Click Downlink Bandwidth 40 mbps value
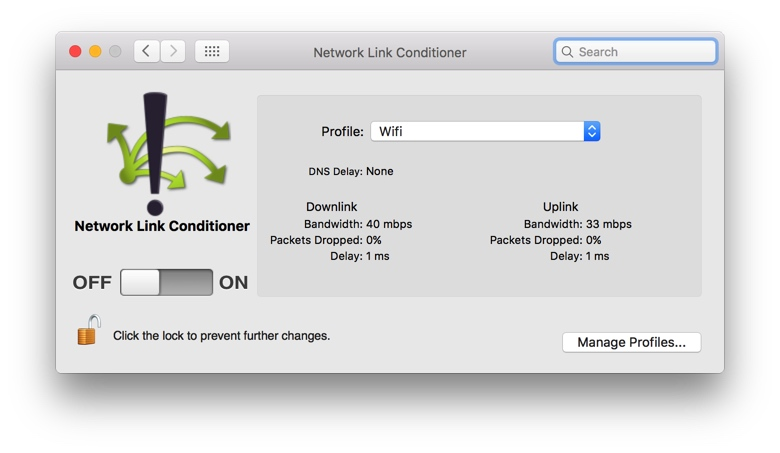 [x=389, y=224]
